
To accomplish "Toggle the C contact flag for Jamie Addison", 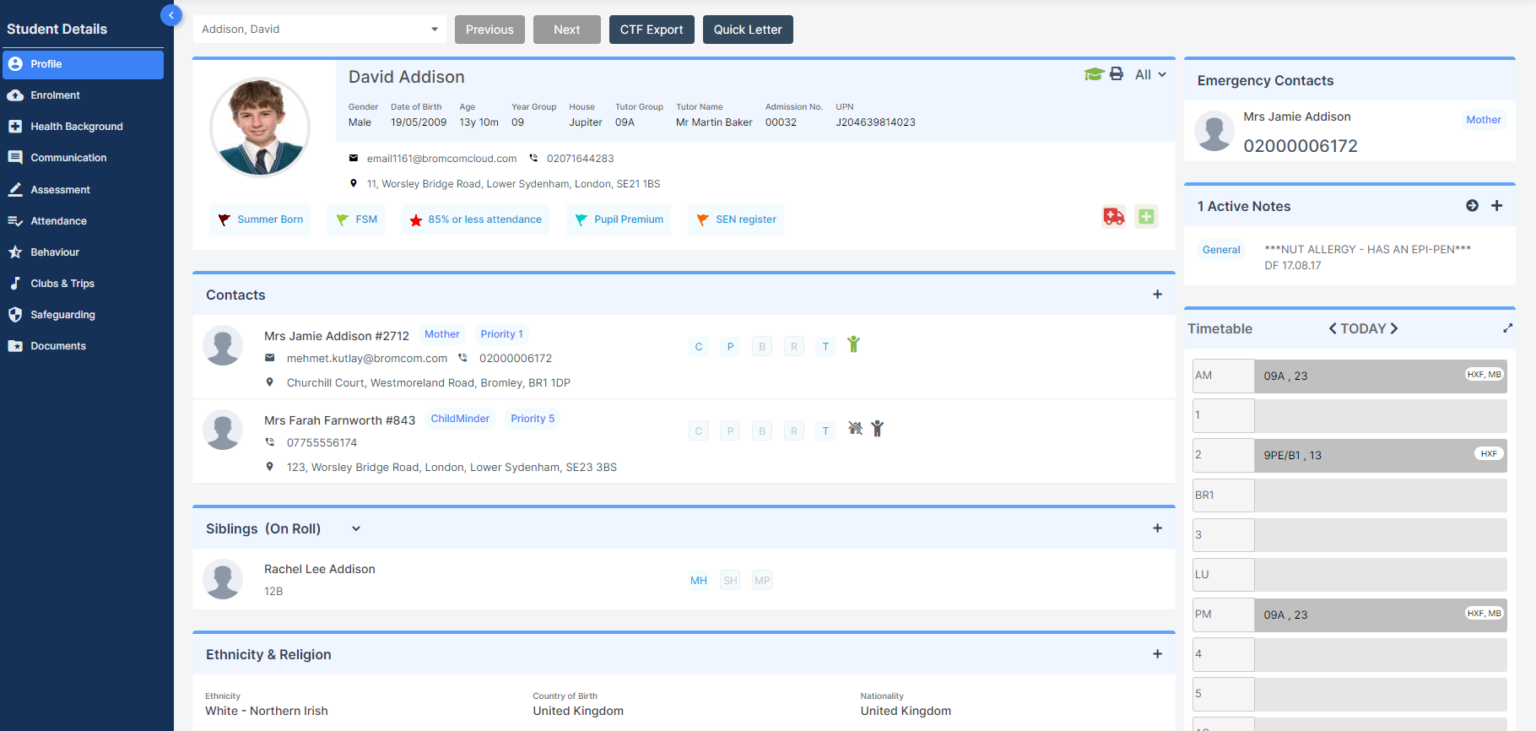I will point(698,346).
